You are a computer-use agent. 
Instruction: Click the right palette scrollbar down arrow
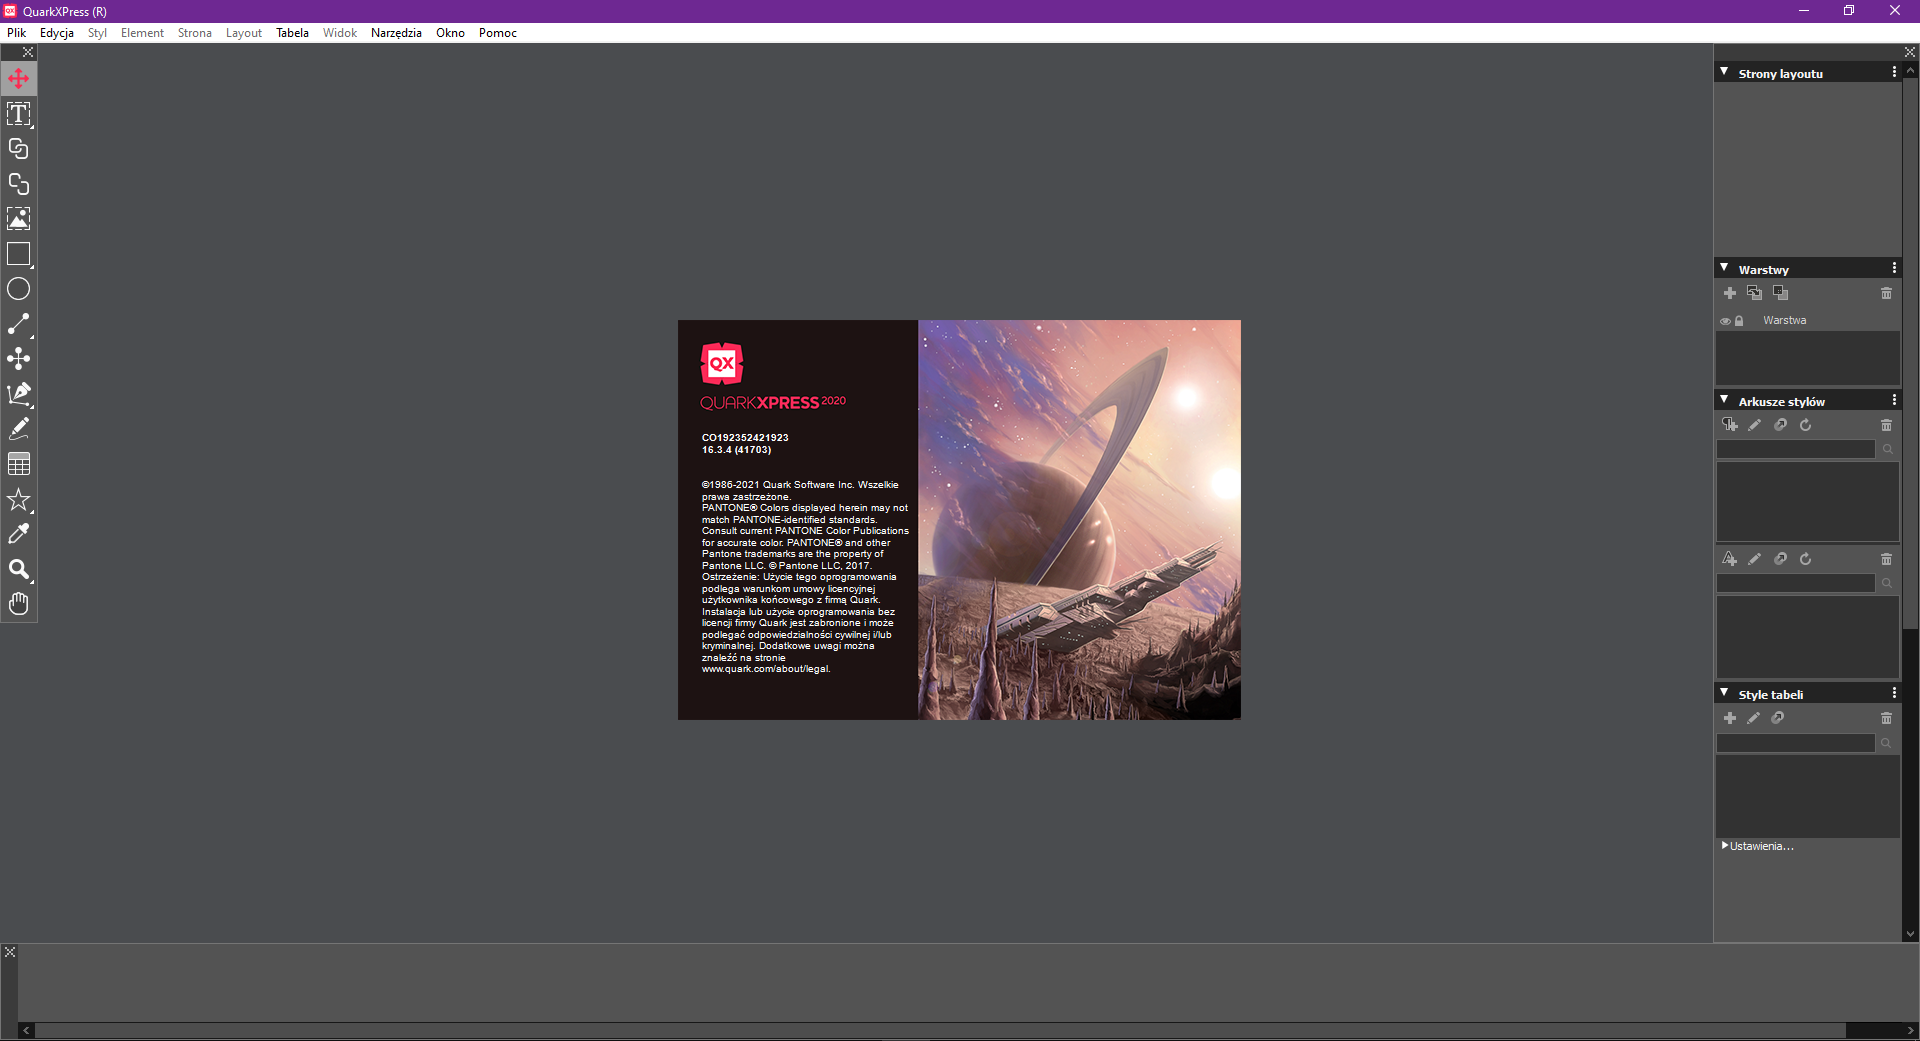tap(1910, 934)
